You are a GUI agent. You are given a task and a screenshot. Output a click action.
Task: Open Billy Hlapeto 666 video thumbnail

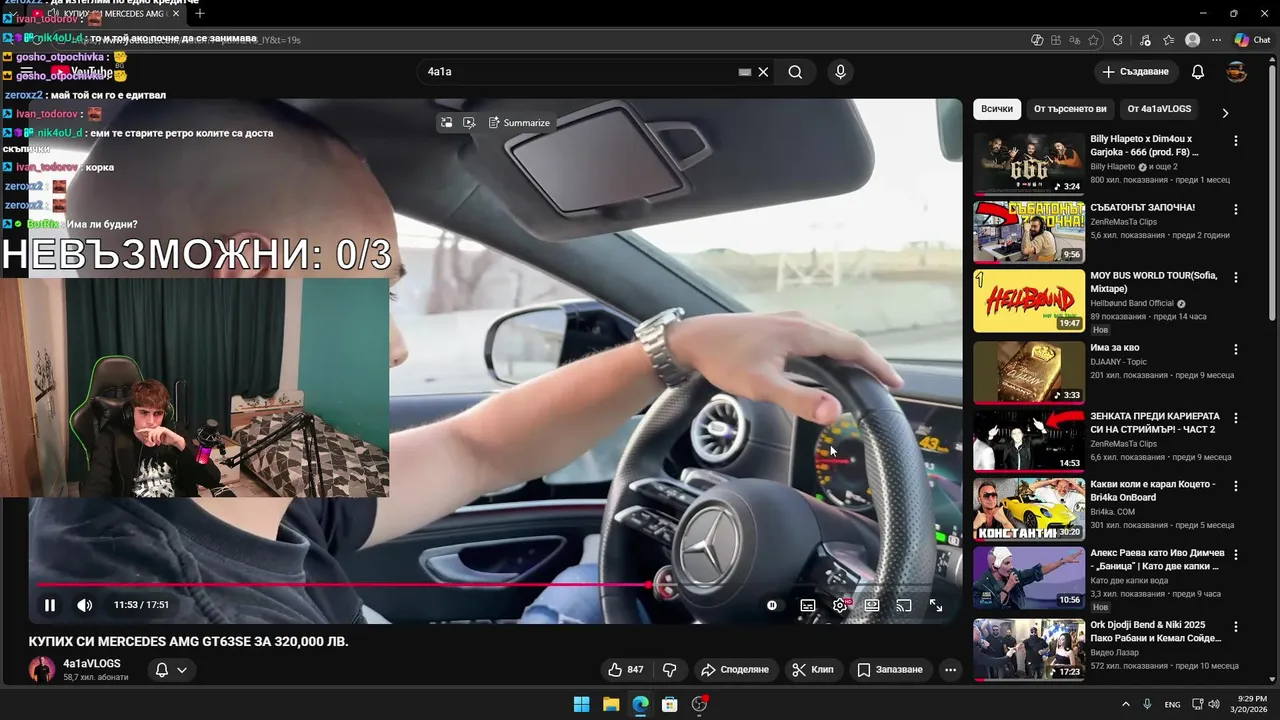click(x=1029, y=164)
